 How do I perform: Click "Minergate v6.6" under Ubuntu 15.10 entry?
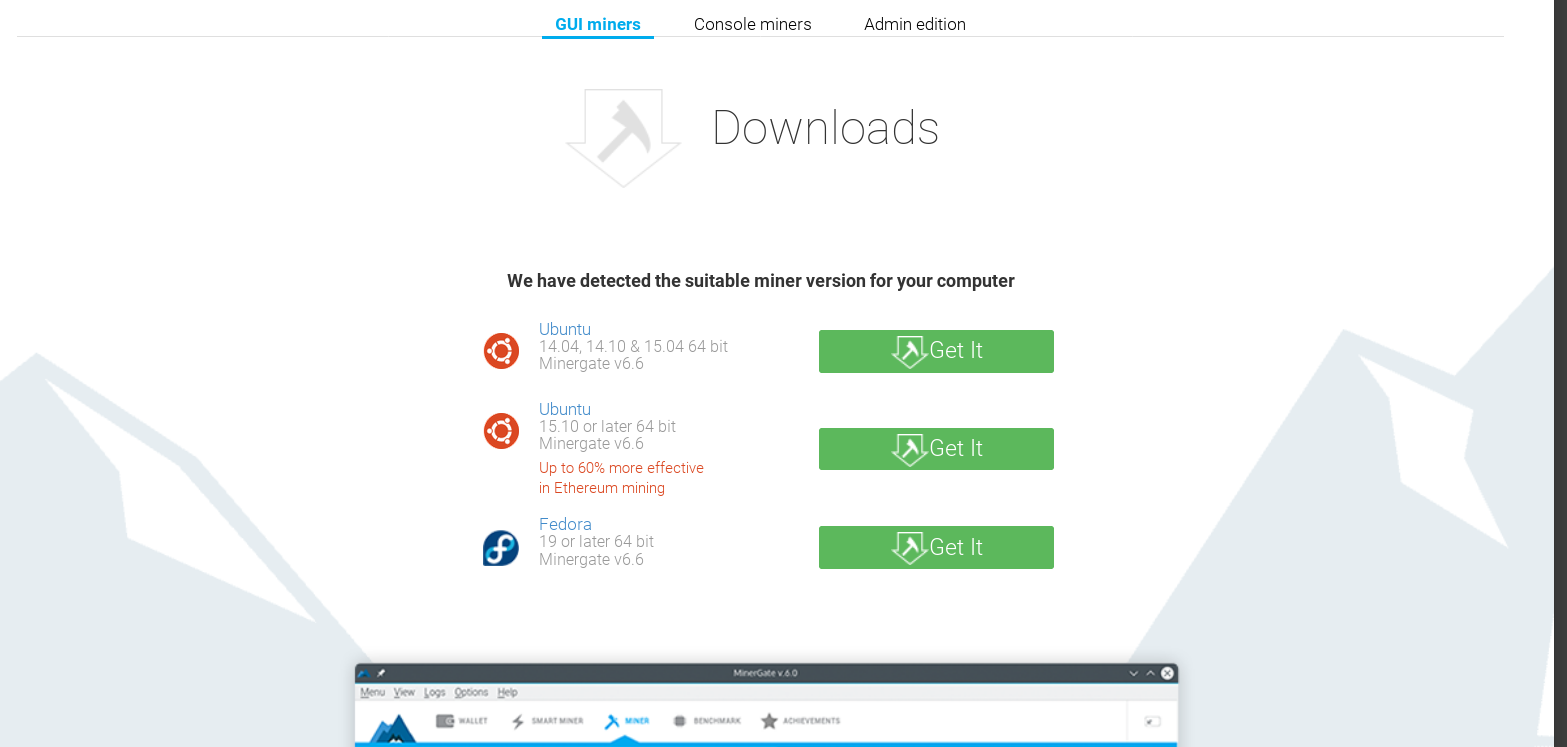tap(591, 444)
